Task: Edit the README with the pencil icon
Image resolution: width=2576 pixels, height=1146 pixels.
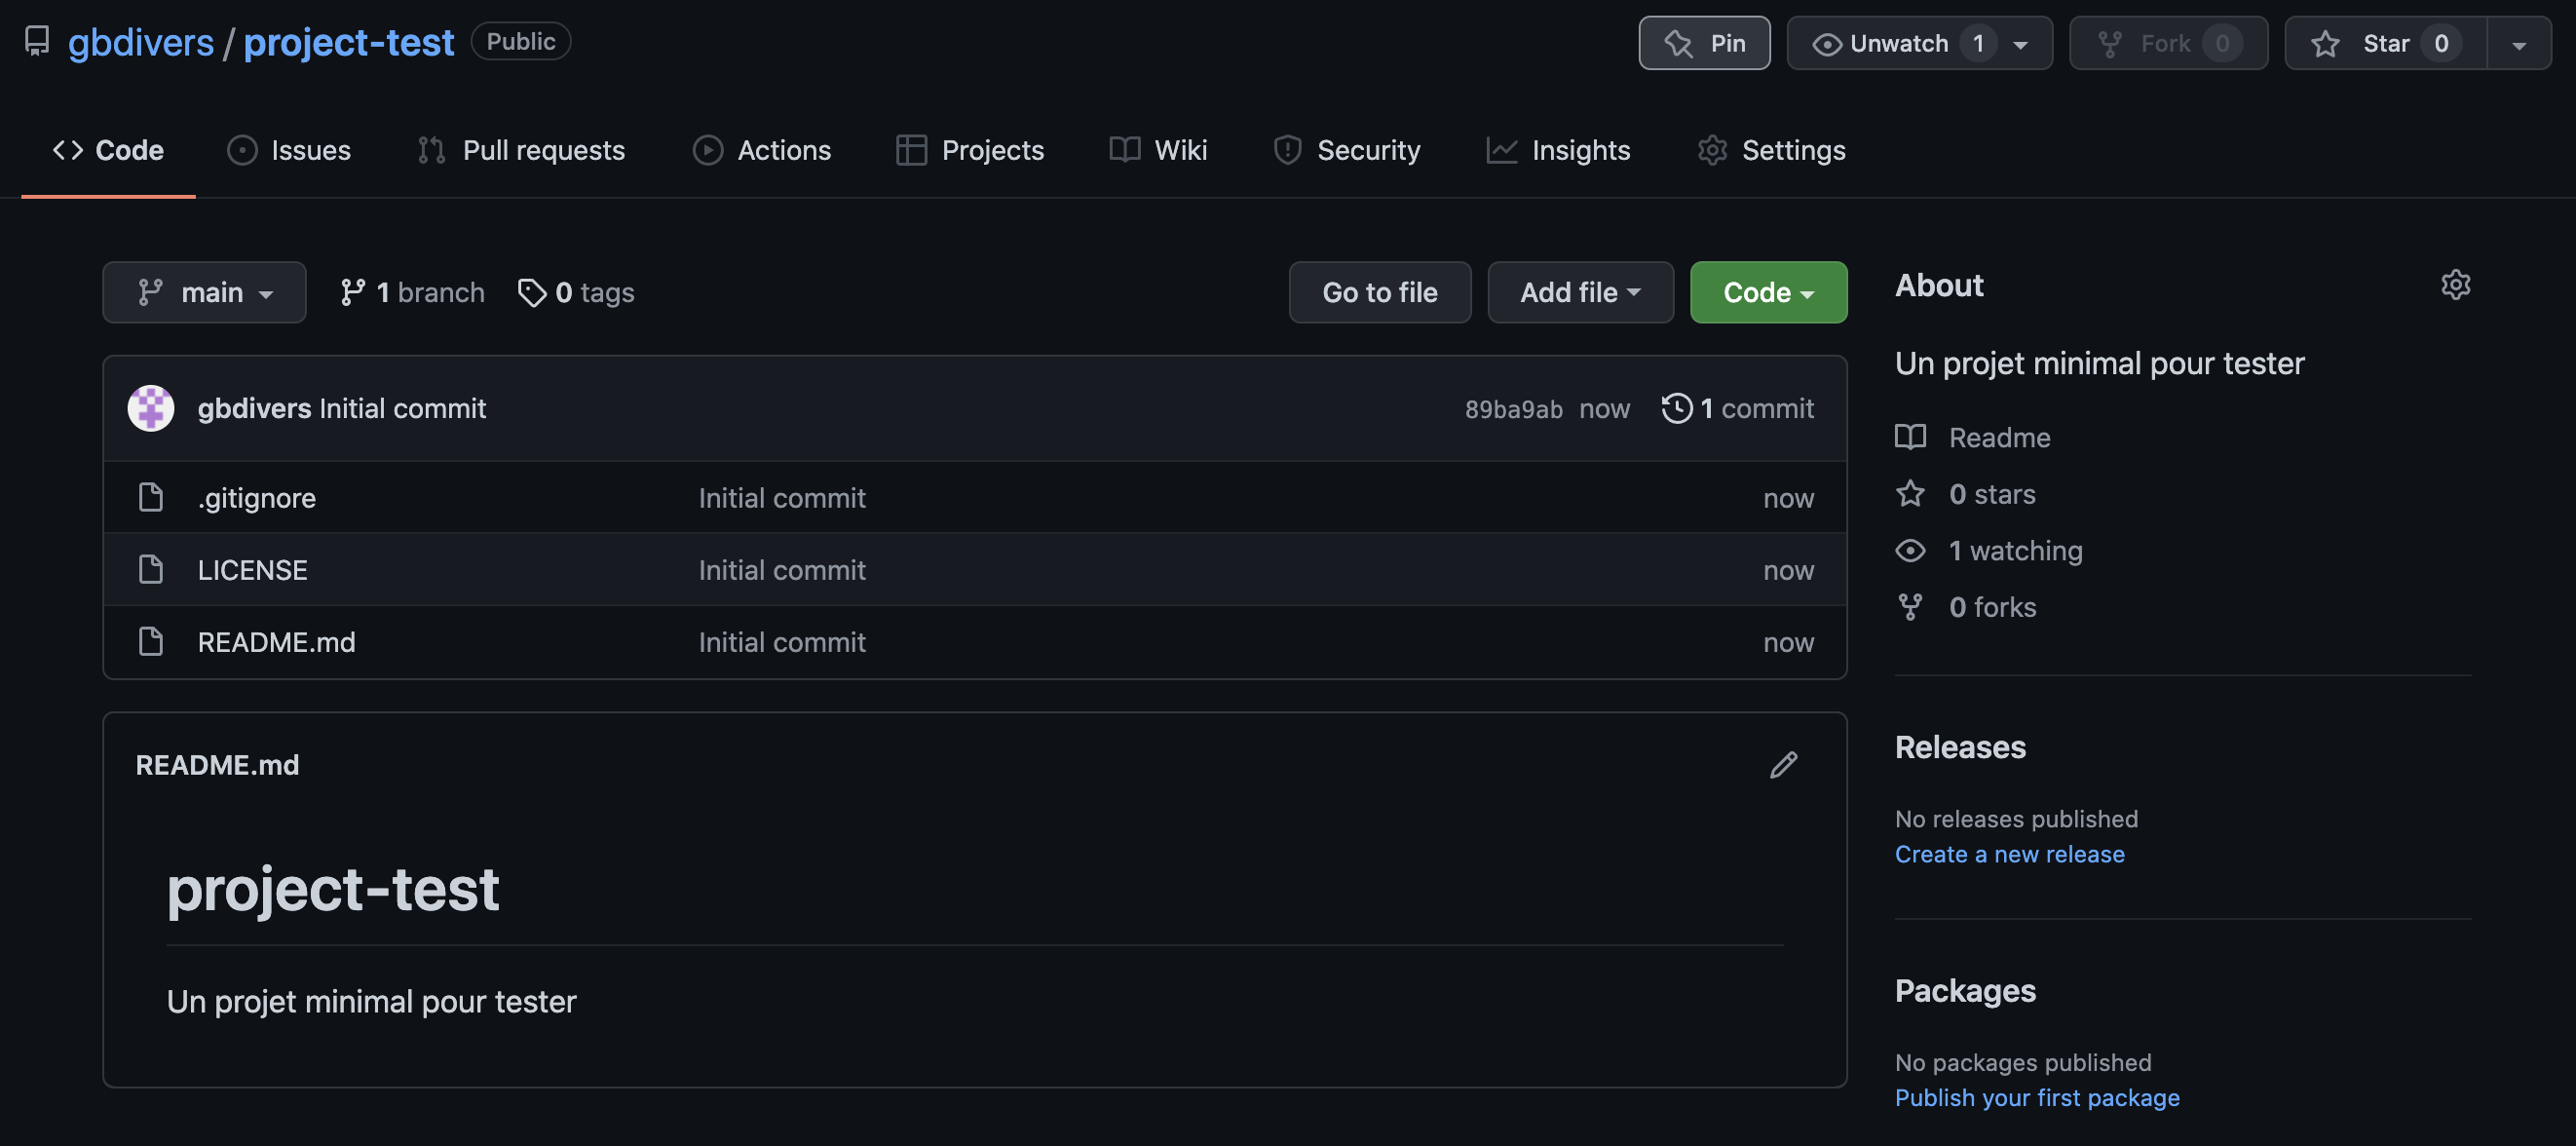Action: 1784,765
